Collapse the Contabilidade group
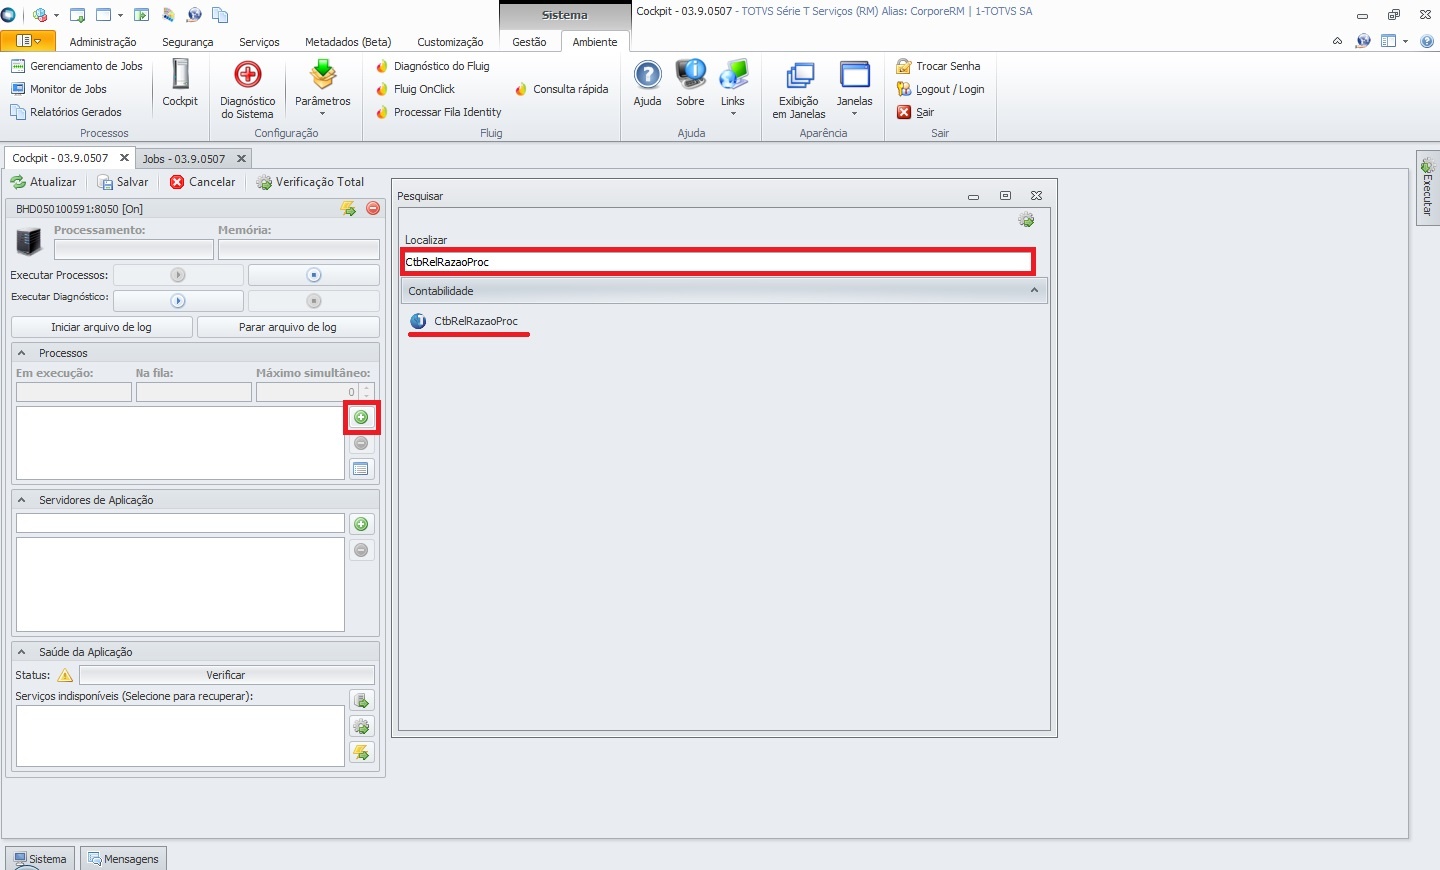 [x=1034, y=291]
